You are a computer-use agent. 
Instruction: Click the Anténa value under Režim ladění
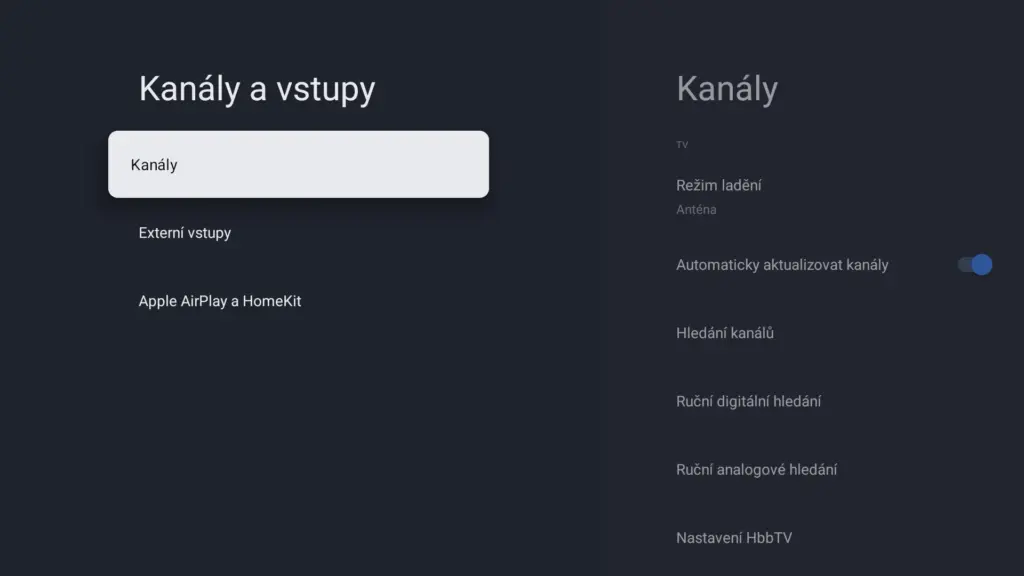696,210
